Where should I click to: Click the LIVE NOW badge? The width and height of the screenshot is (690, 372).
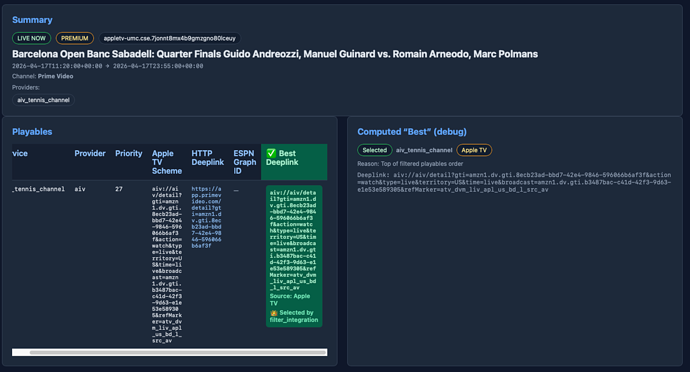click(31, 38)
